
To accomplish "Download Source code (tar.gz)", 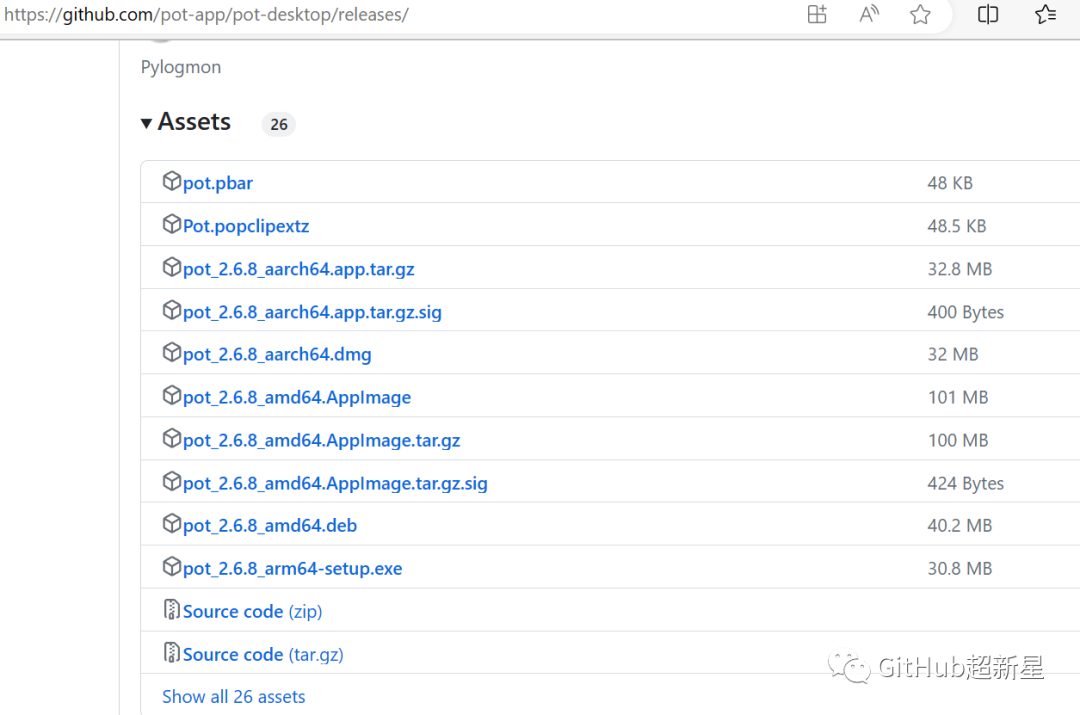I will click(263, 654).
